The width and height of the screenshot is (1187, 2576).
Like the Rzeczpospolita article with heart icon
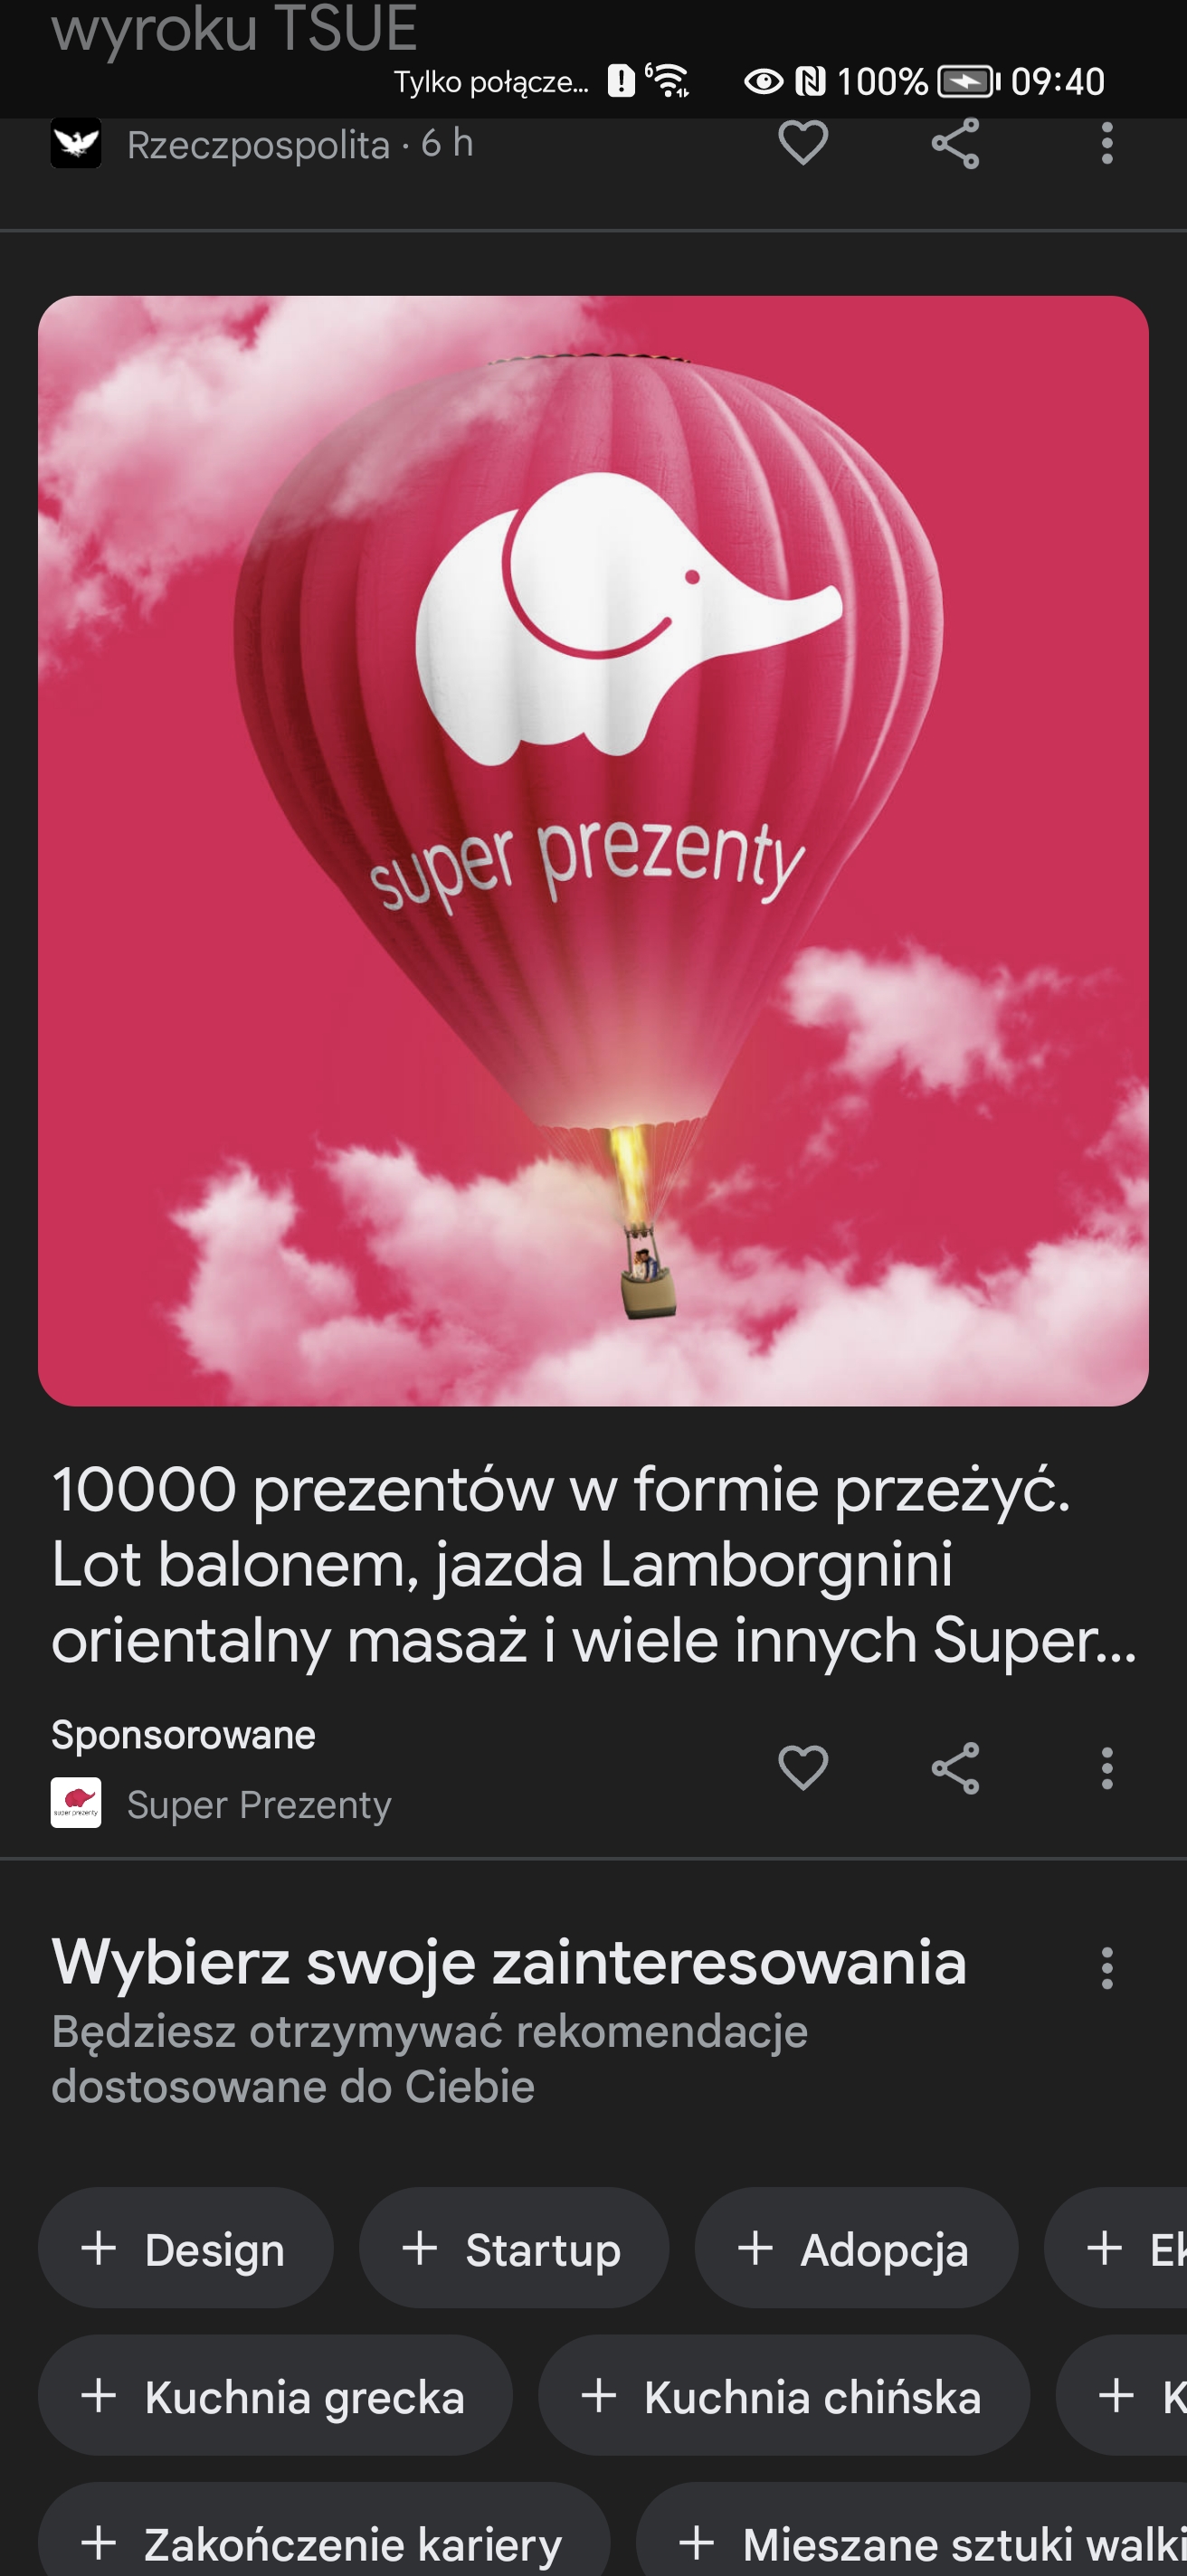tap(803, 143)
